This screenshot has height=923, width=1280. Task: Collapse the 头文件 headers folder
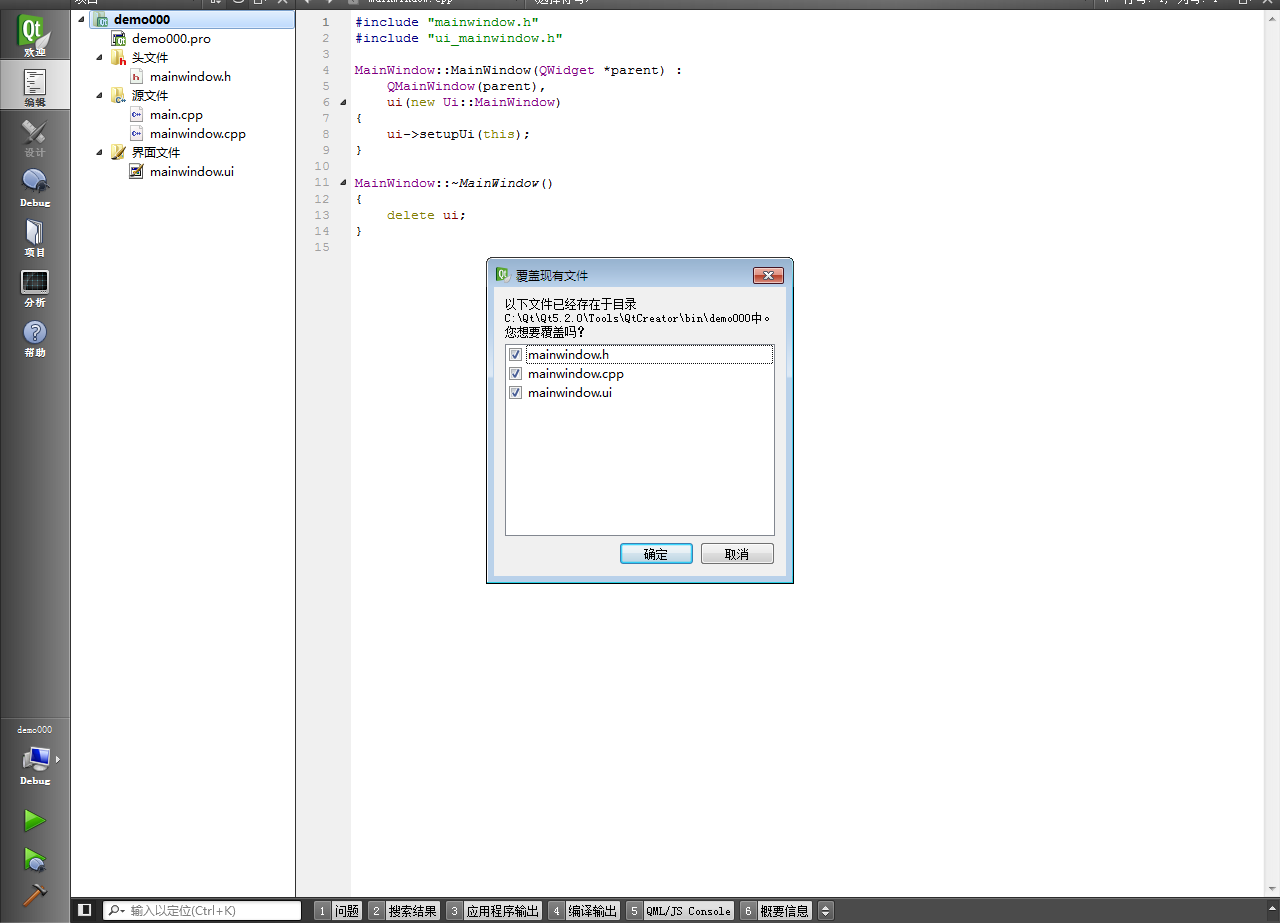click(x=99, y=58)
